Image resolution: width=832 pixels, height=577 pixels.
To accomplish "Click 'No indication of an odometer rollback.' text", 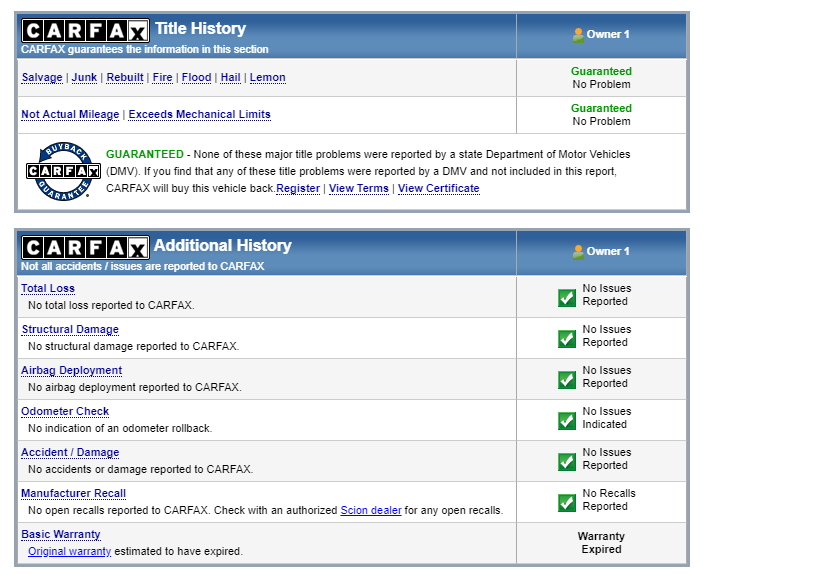I will click(120, 428).
